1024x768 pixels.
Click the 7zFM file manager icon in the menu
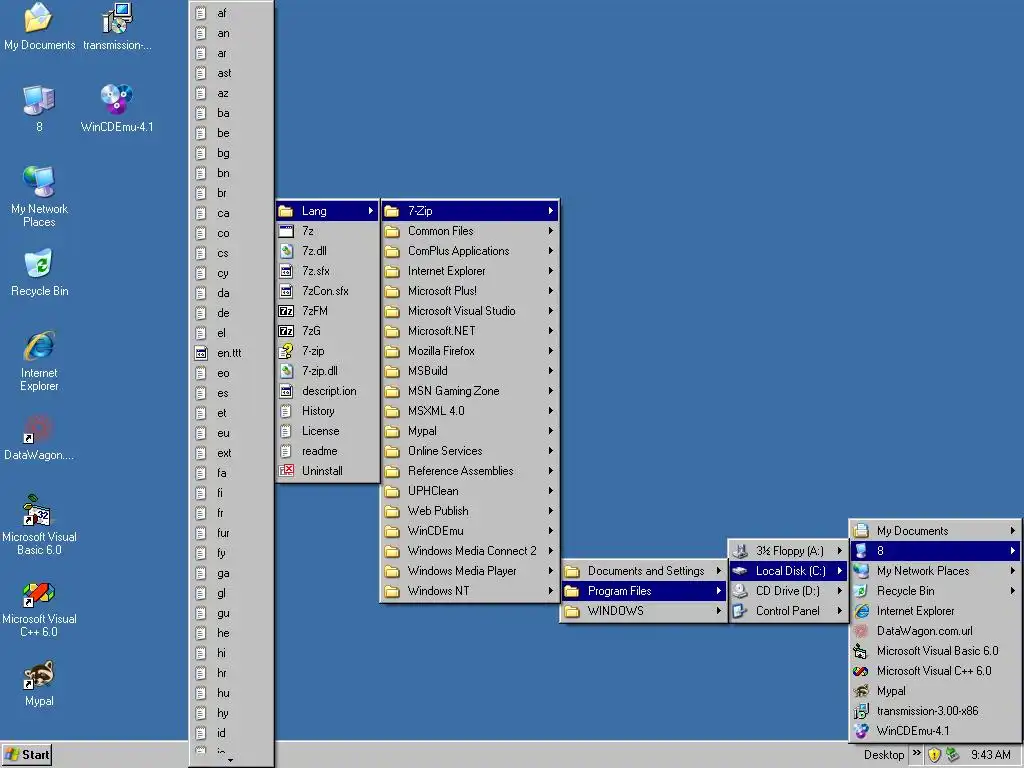[x=286, y=311]
